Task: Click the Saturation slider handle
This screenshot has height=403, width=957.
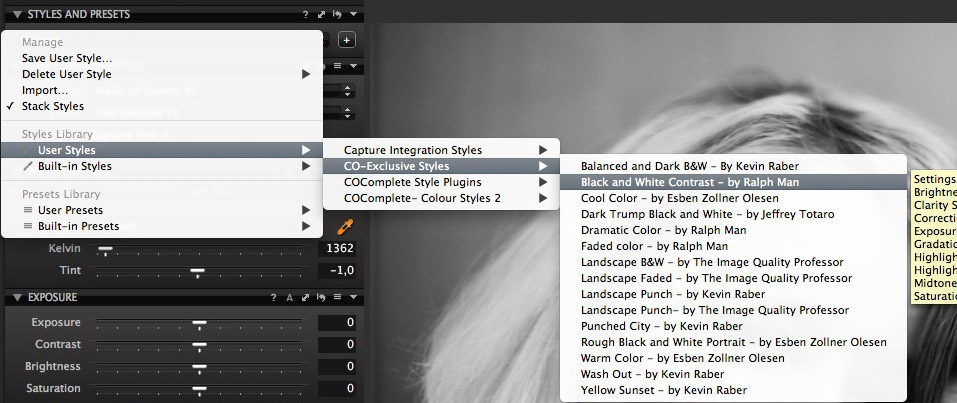Action: pyautogui.click(x=199, y=389)
